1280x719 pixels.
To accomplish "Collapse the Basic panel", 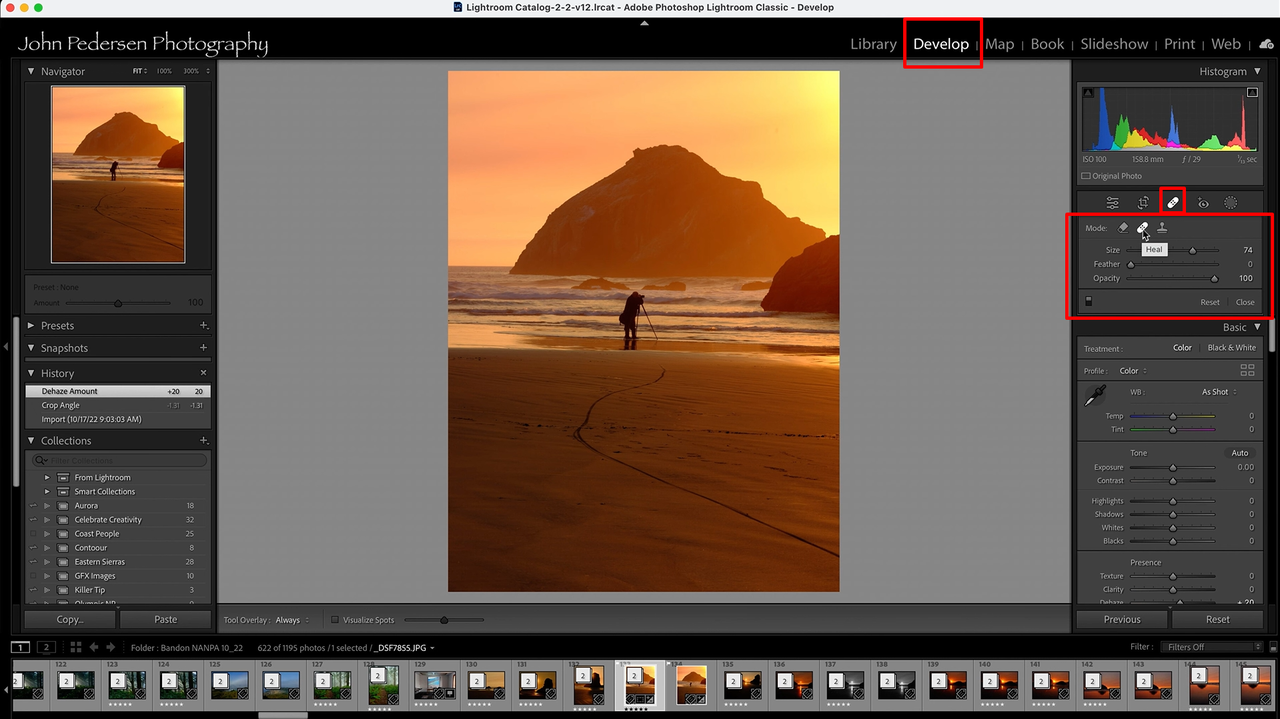I will tap(1257, 327).
